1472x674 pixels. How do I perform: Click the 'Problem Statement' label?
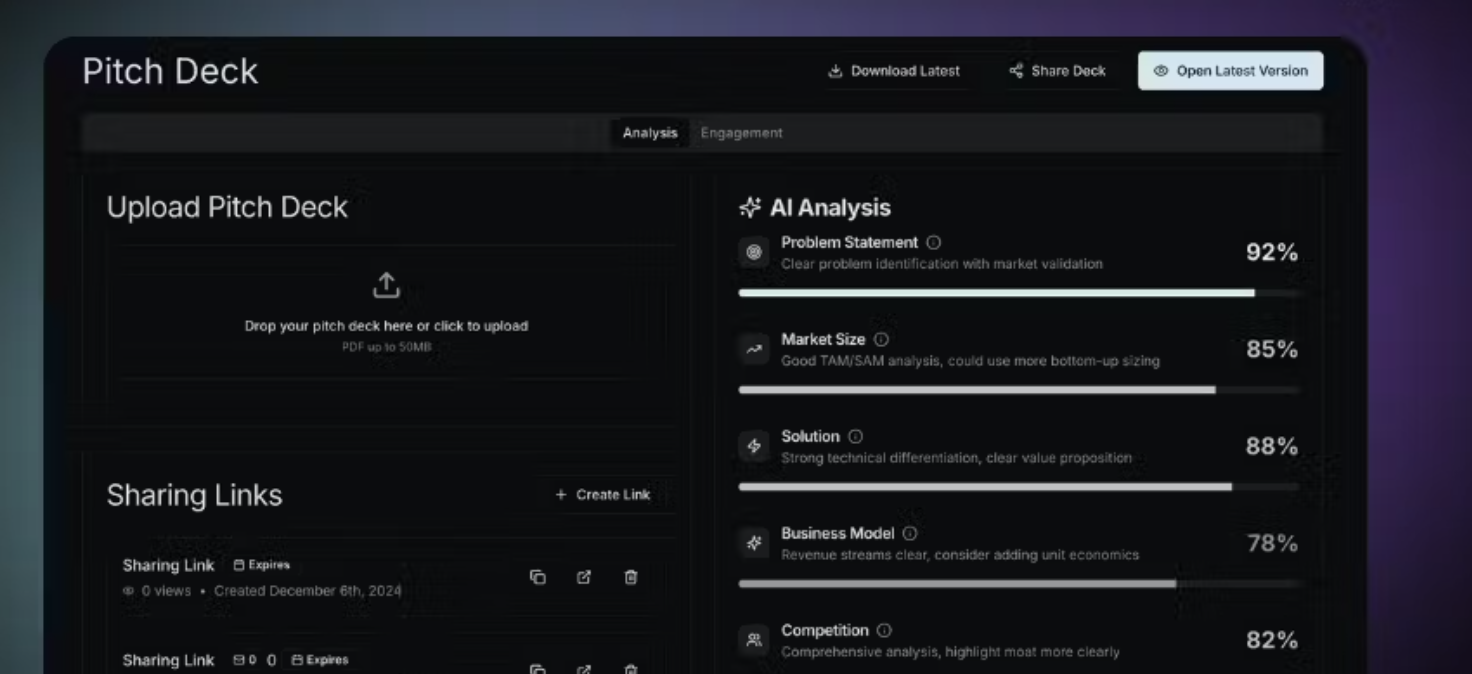(849, 243)
